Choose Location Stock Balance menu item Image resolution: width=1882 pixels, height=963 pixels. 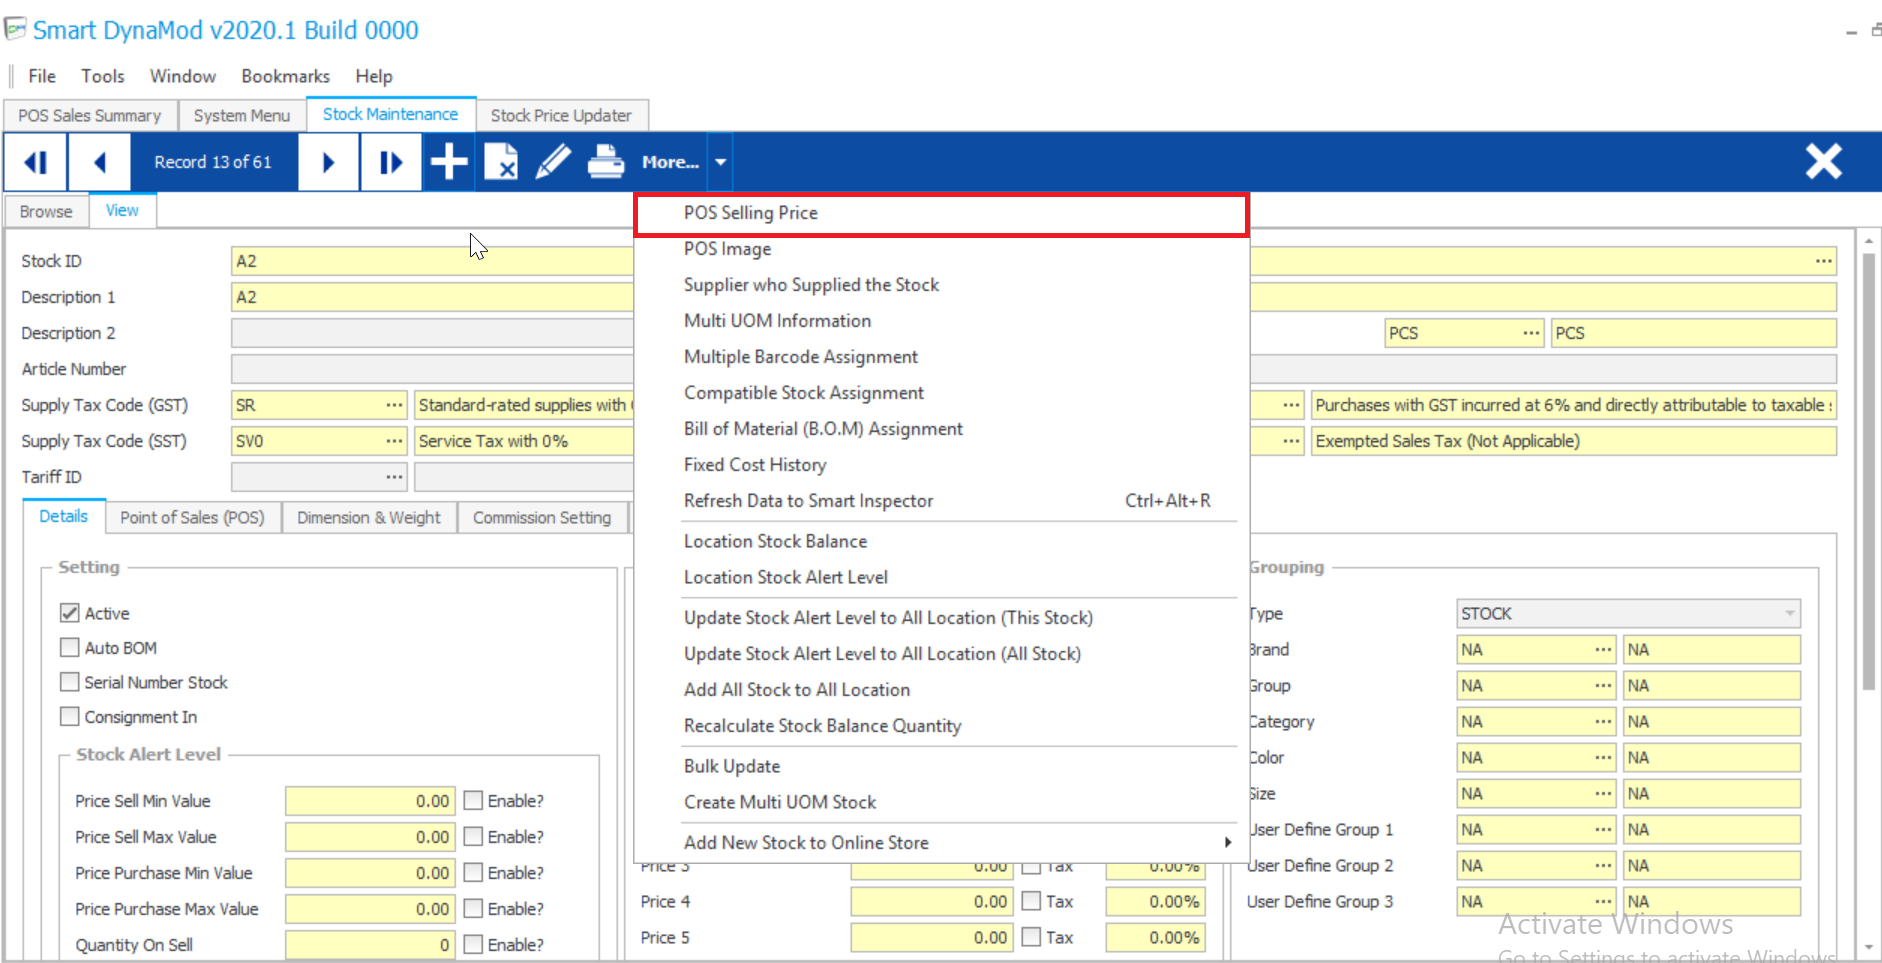pyautogui.click(x=941, y=541)
